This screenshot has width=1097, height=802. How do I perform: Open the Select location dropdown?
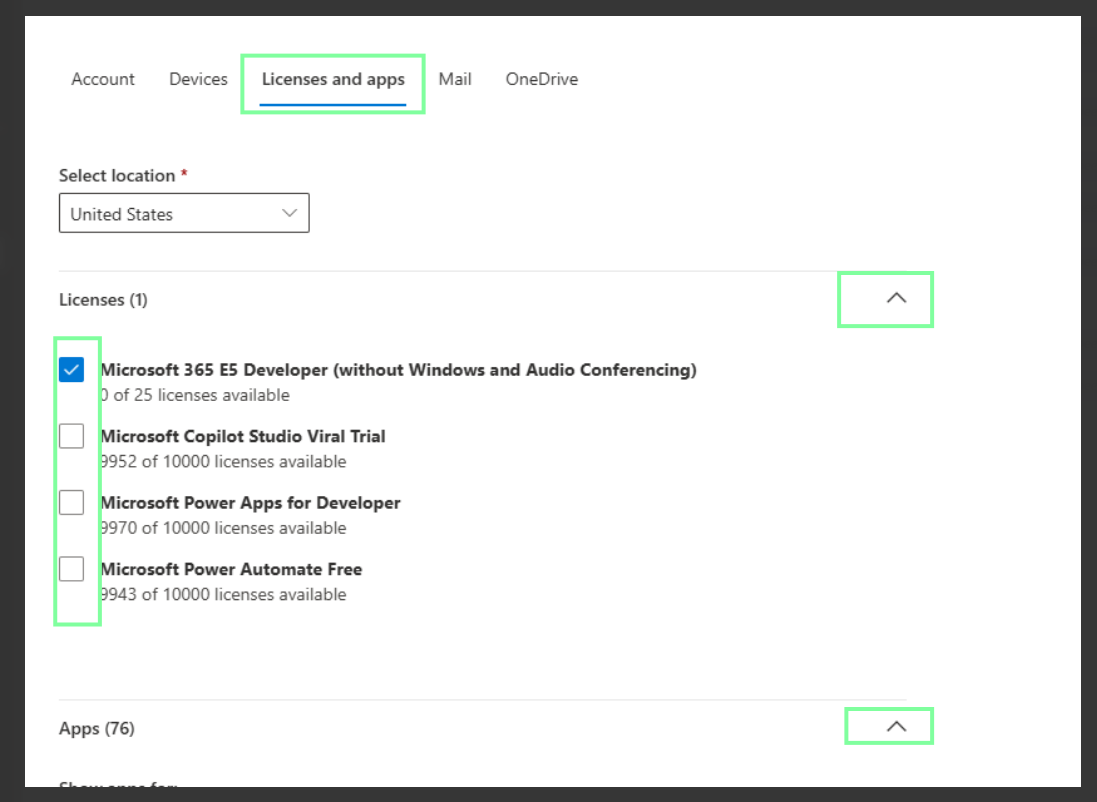[184, 213]
